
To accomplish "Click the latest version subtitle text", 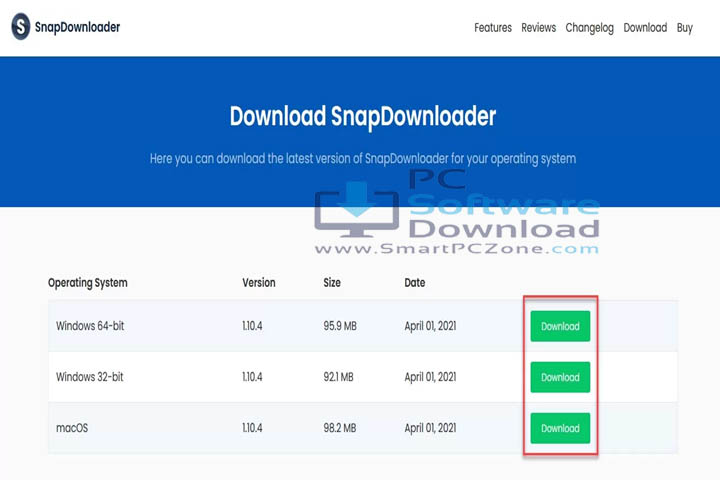I will pos(363,159).
